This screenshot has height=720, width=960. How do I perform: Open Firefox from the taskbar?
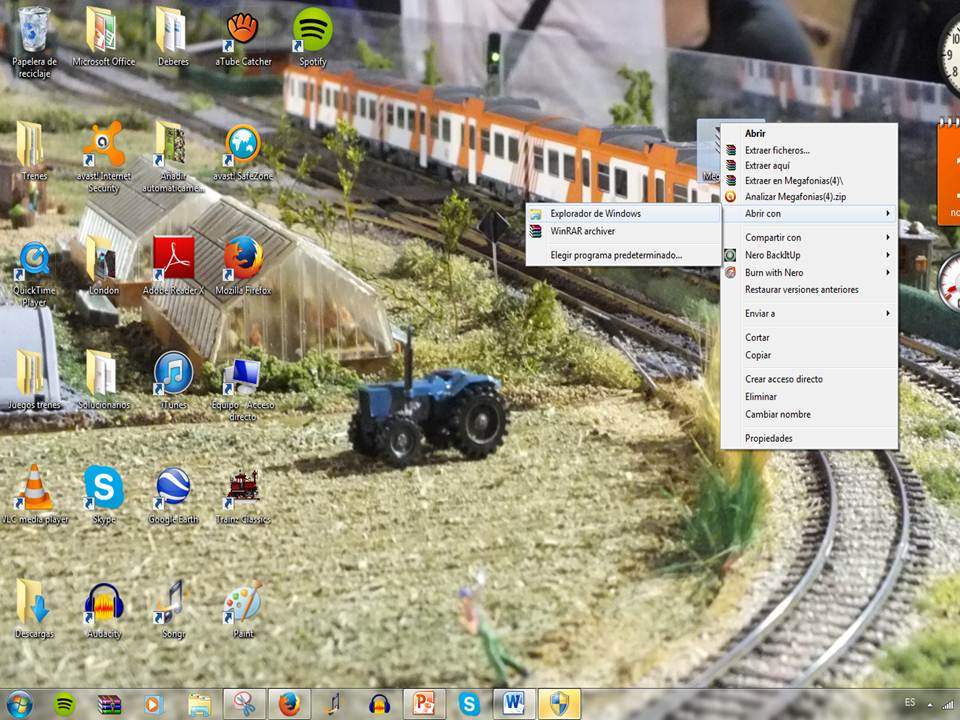[290, 704]
